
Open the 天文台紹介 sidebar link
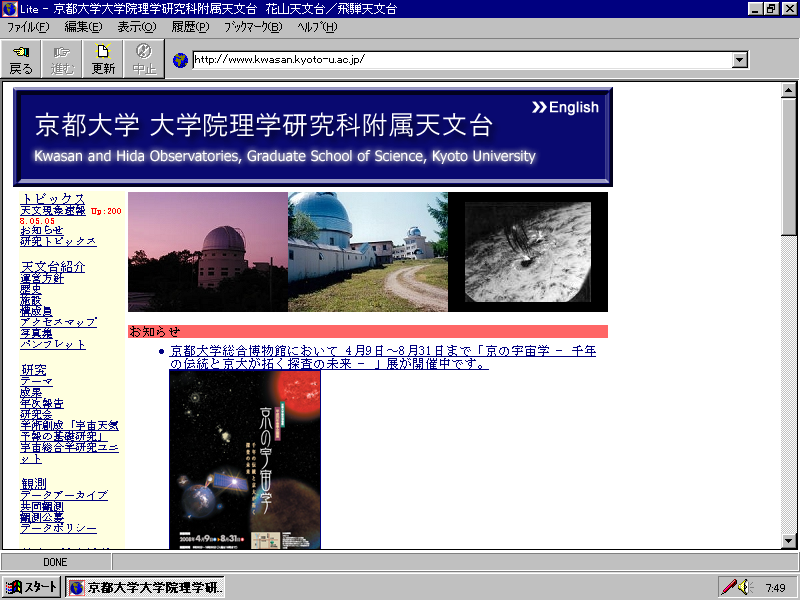point(53,267)
